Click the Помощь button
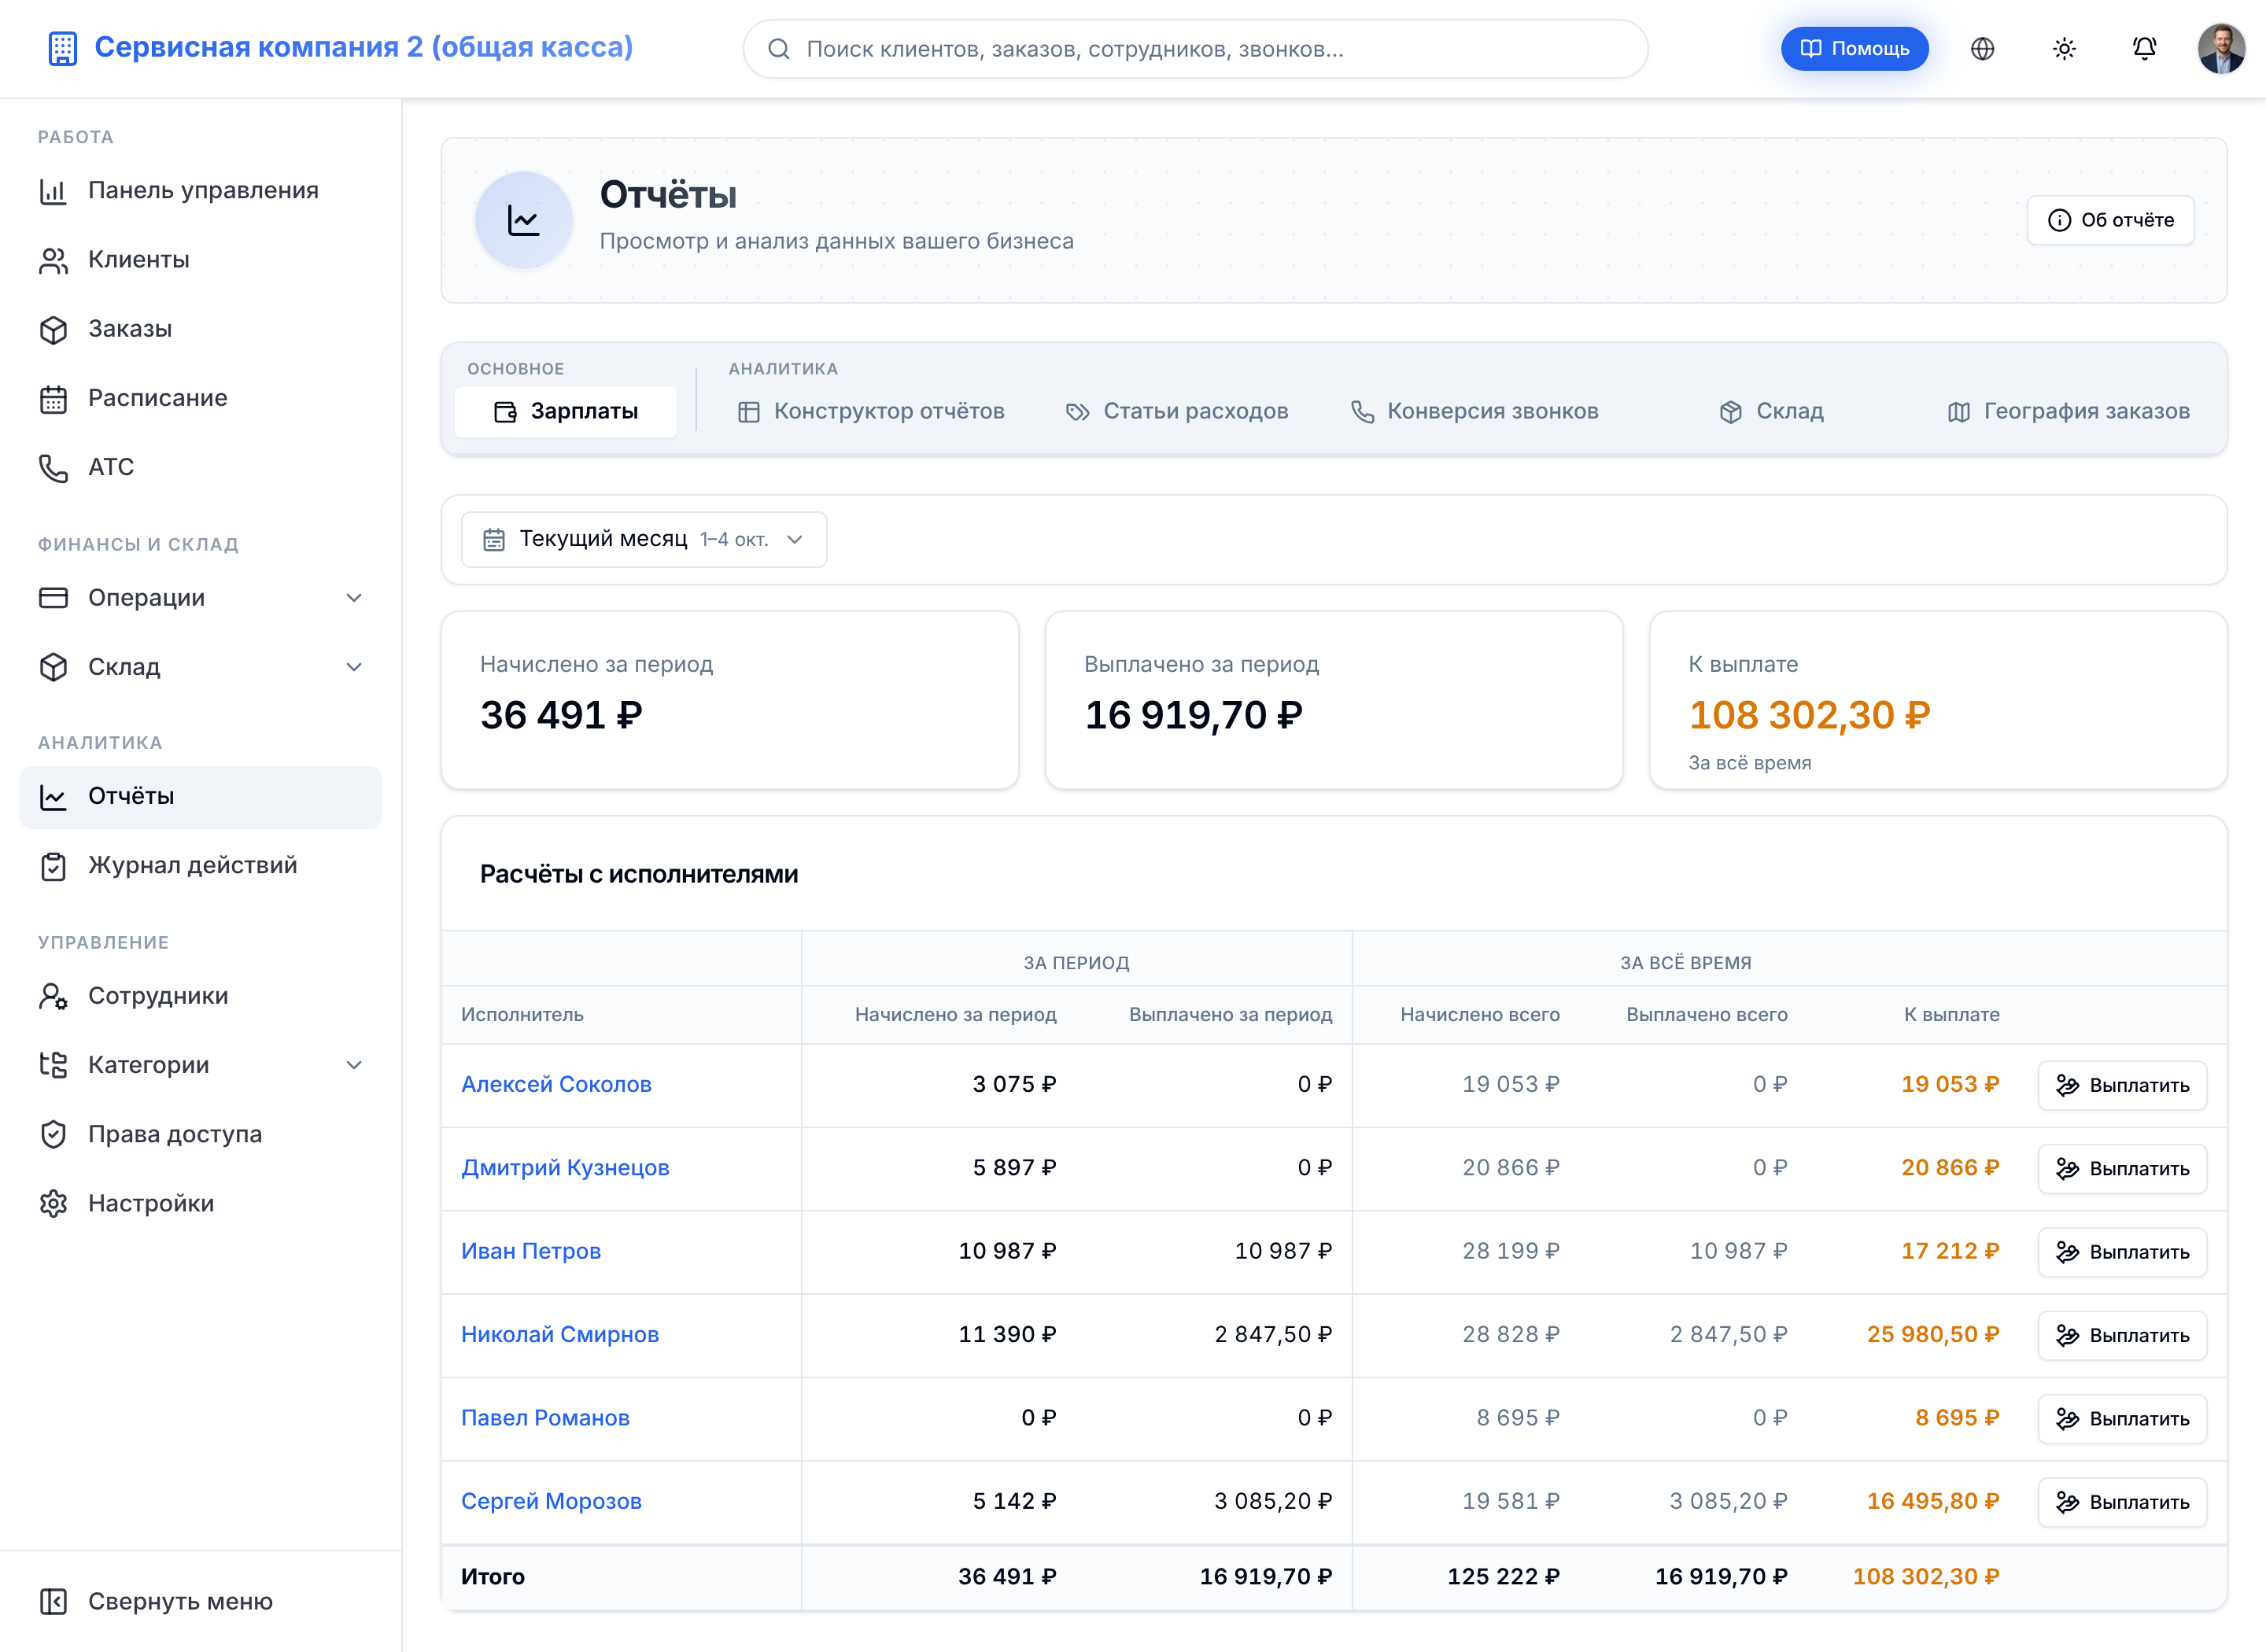Viewport: 2266px width, 1652px height. click(x=1855, y=48)
